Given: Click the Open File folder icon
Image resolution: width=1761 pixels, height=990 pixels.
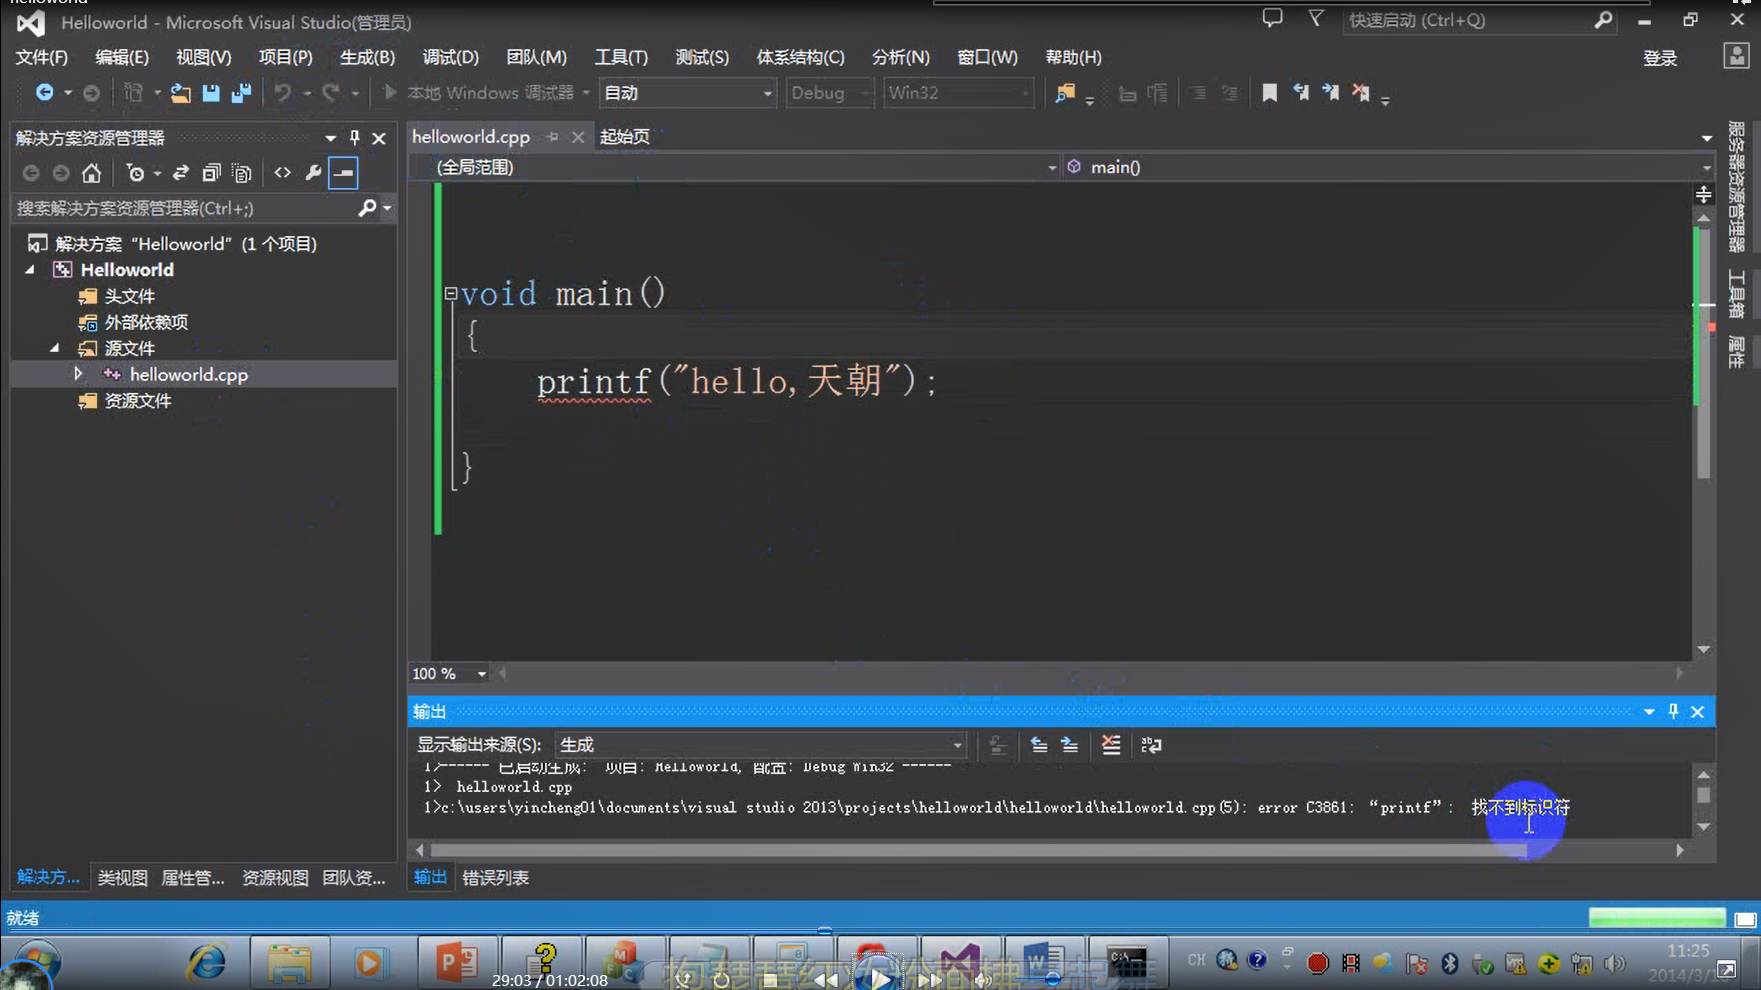Looking at the screenshot, I should point(180,93).
